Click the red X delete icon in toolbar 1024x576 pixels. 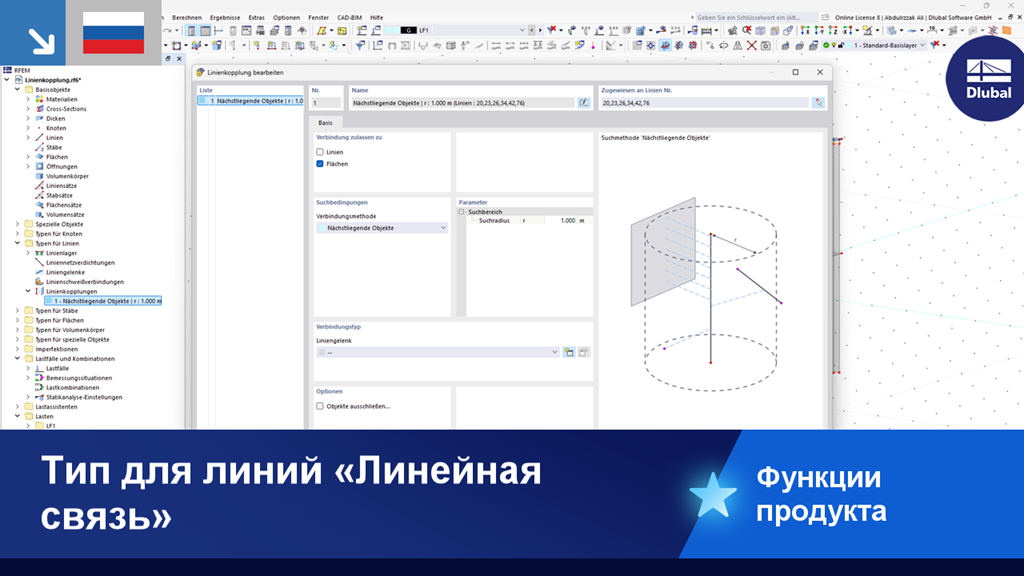tap(752, 45)
